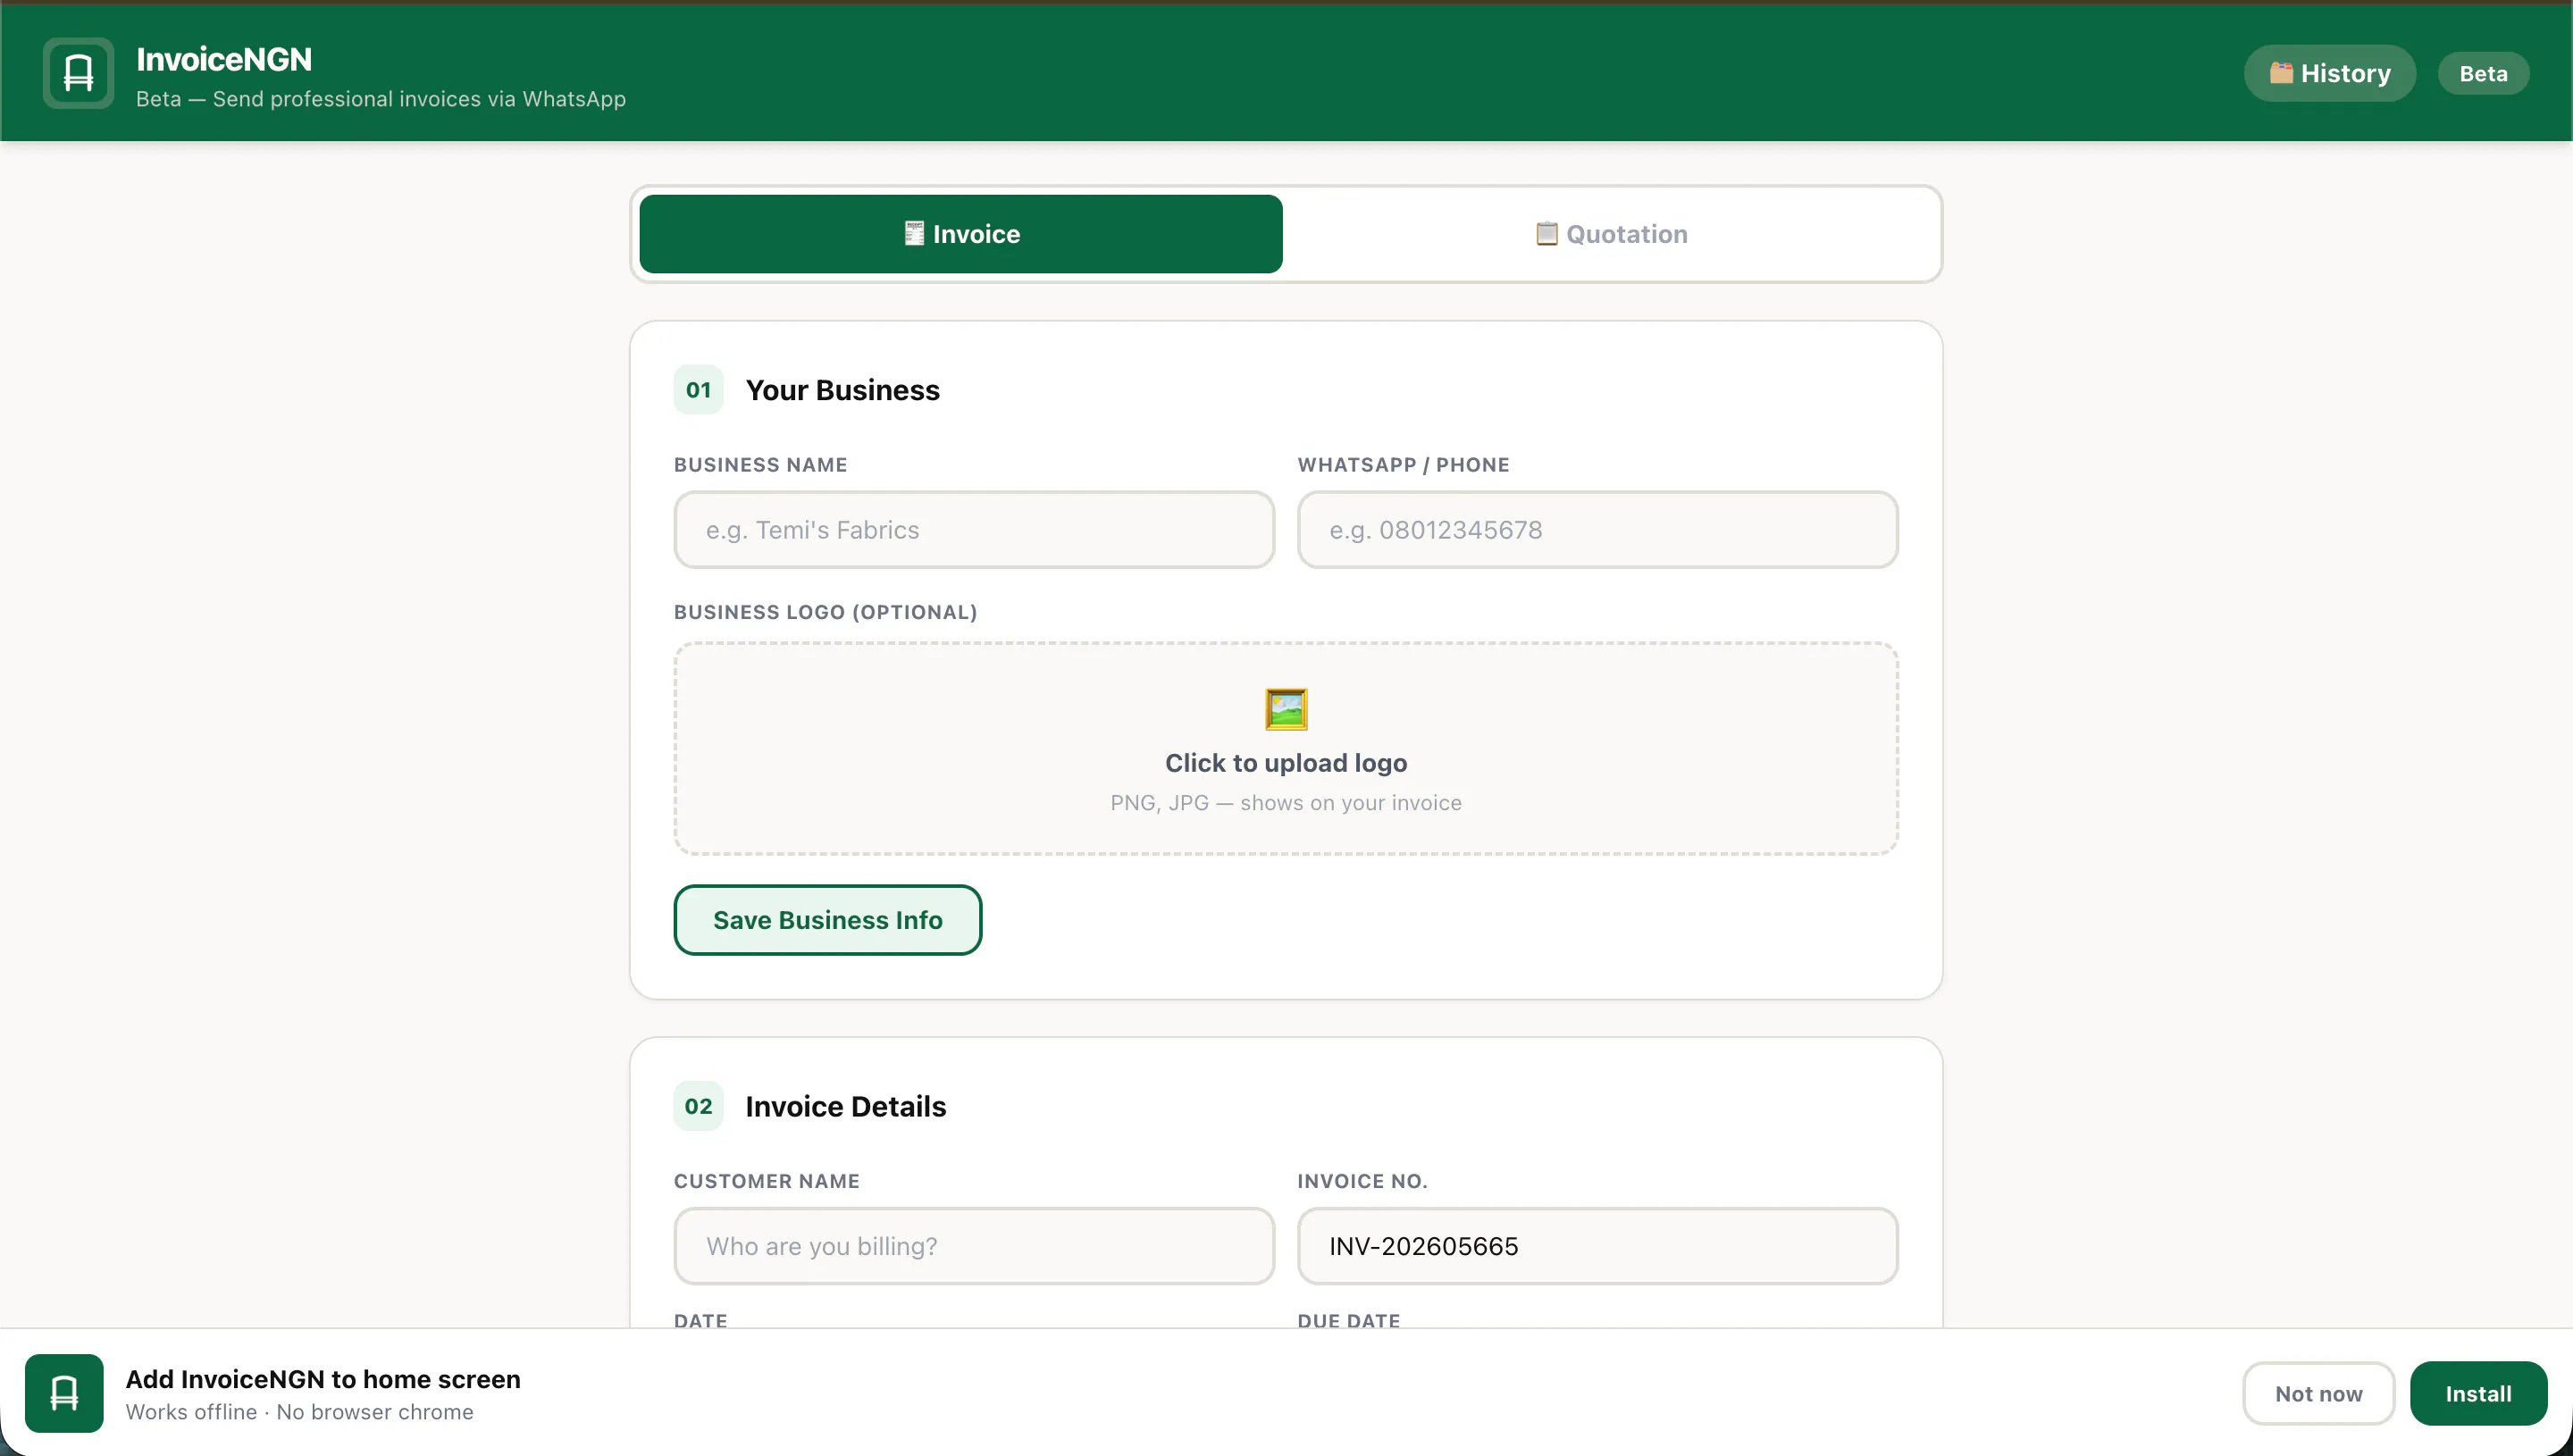Viewport: 2573px width, 1456px height.
Task: Focus the Customer Name field
Action: (974, 1246)
